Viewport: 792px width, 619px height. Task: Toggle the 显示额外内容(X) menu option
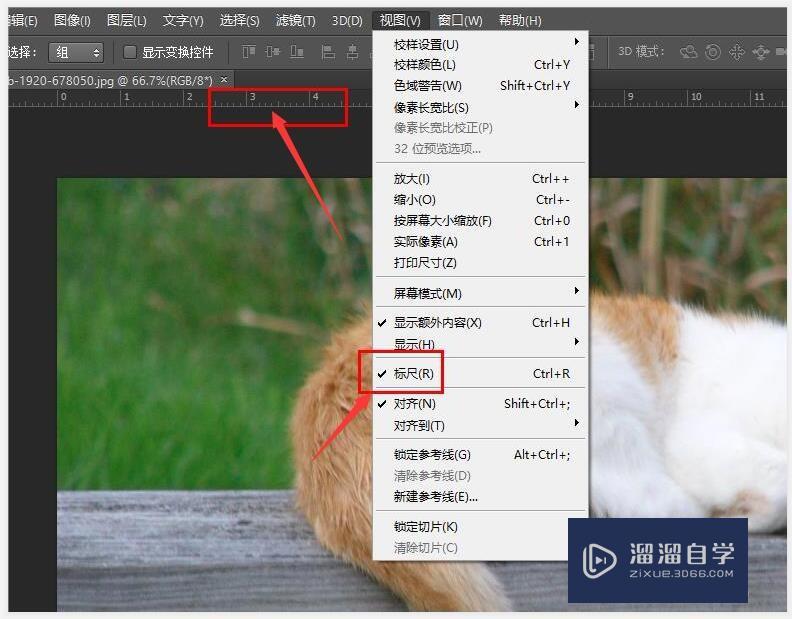coord(480,322)
